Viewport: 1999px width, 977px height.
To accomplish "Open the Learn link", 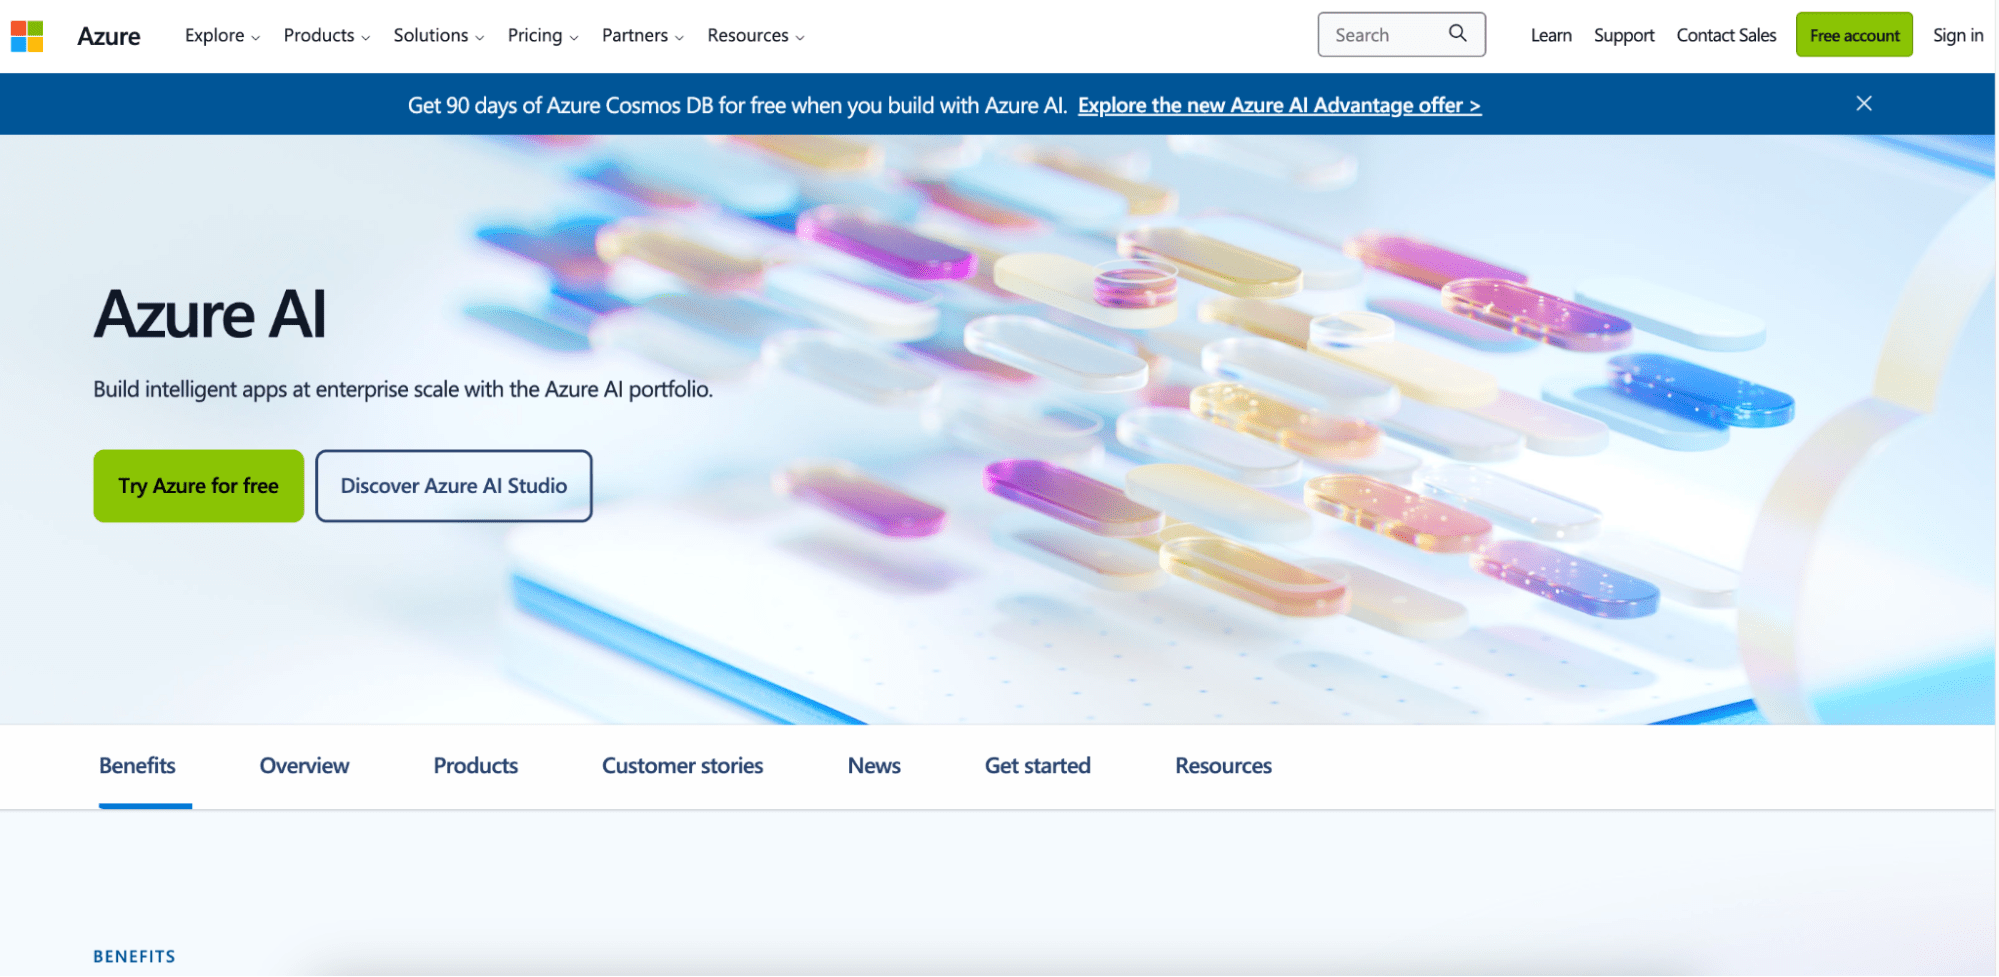I will tap(1550, 35).
